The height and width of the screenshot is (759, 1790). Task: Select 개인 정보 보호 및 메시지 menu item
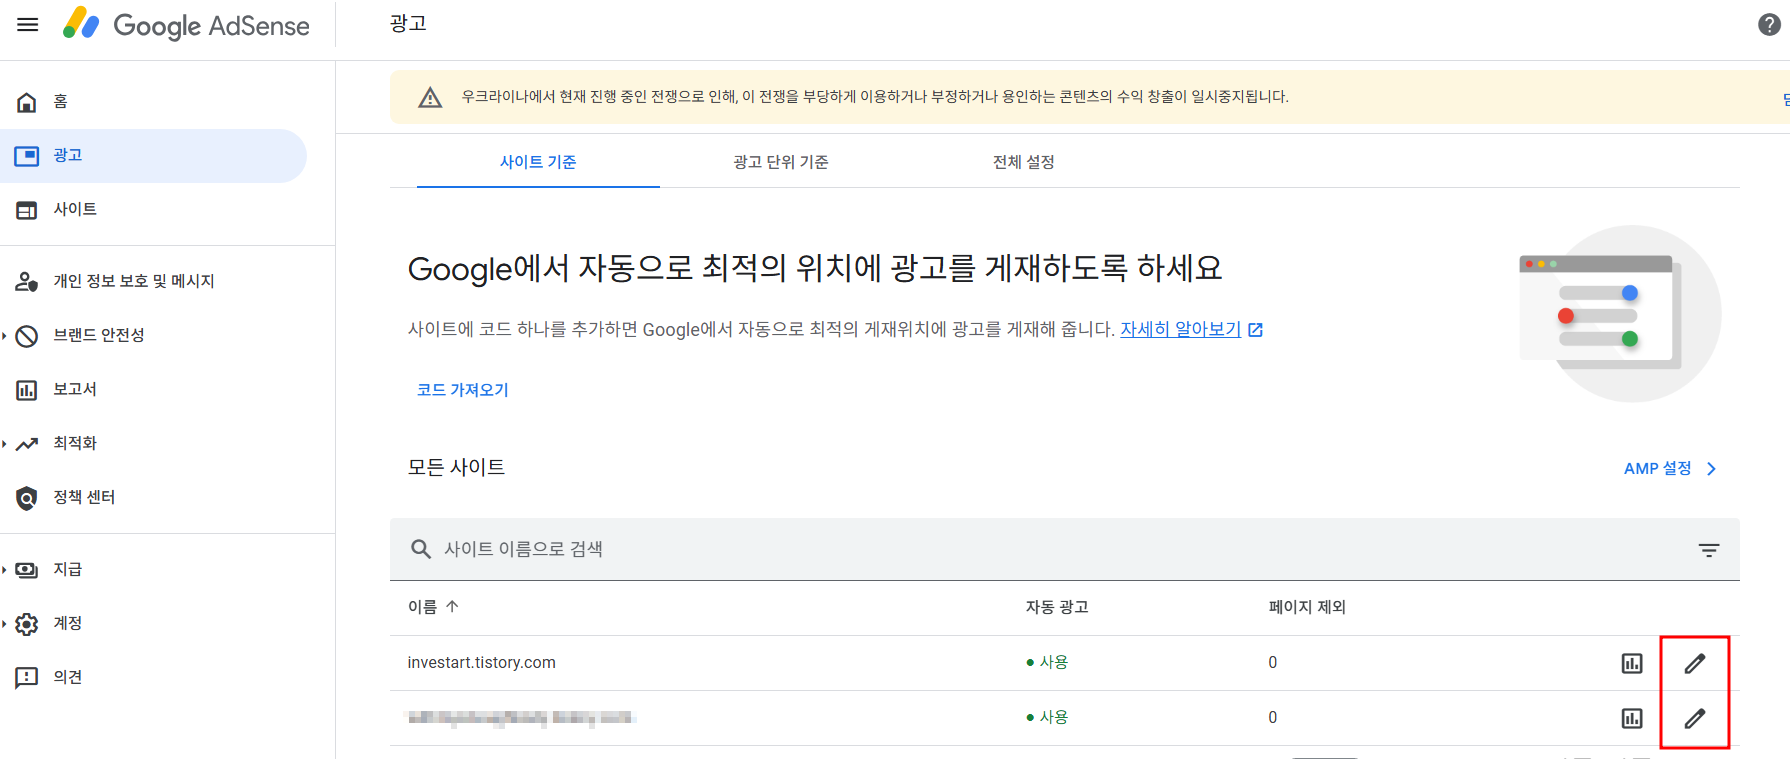(153, 282)
